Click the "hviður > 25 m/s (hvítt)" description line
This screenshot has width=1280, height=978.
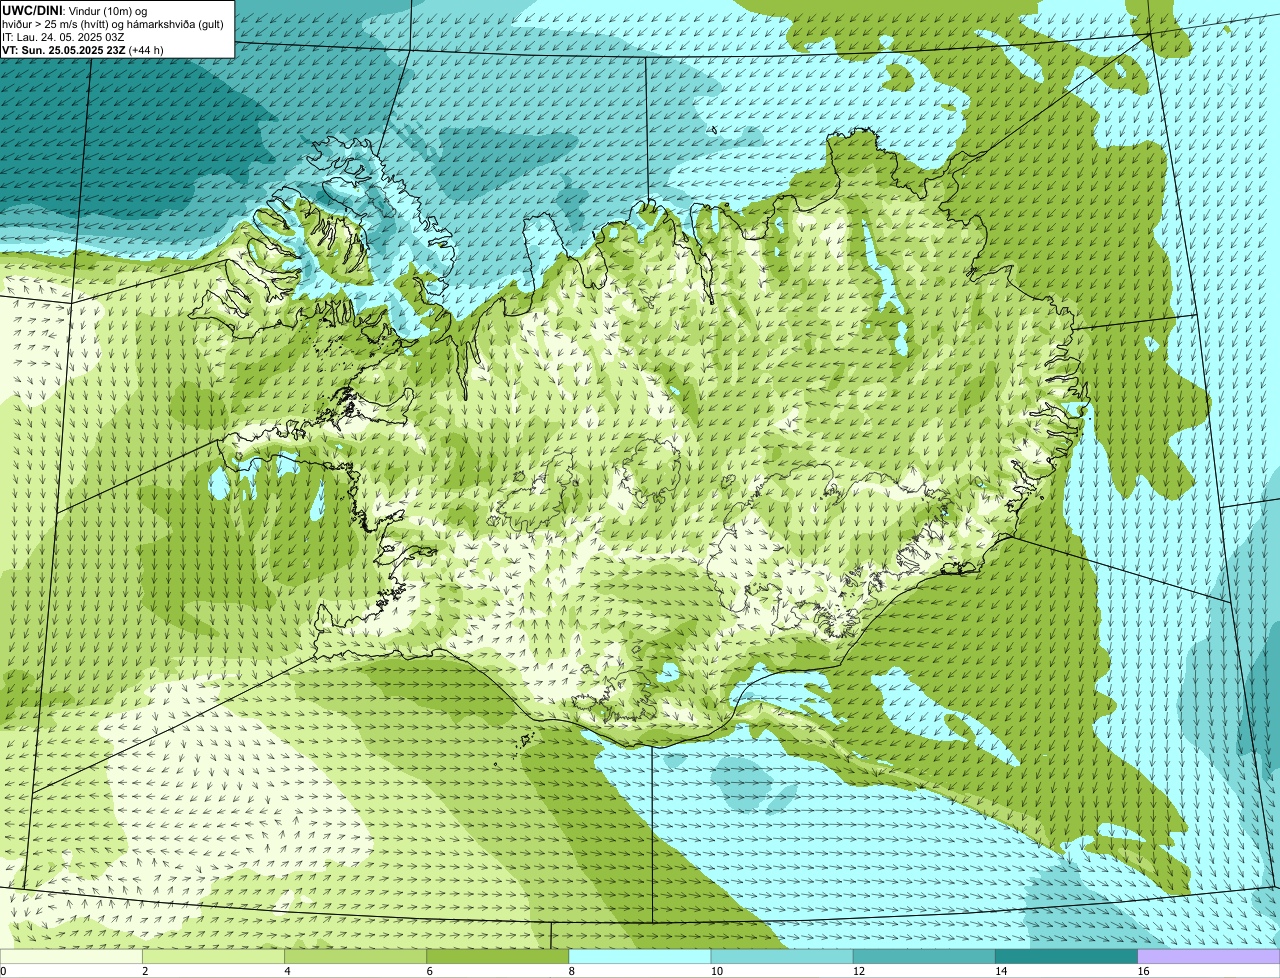(x=113, y=24)
